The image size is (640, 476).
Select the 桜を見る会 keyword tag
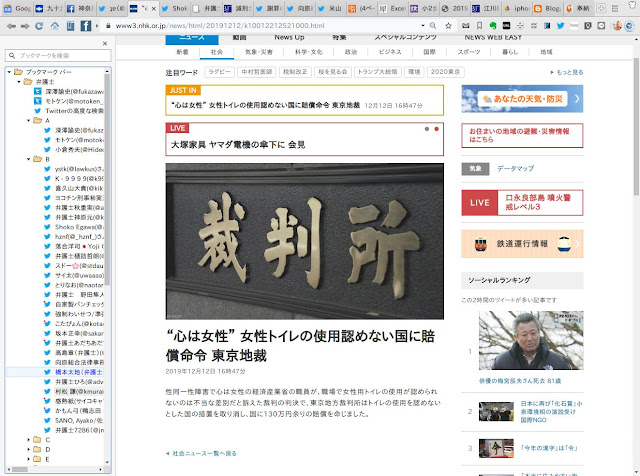click(333, 72)
